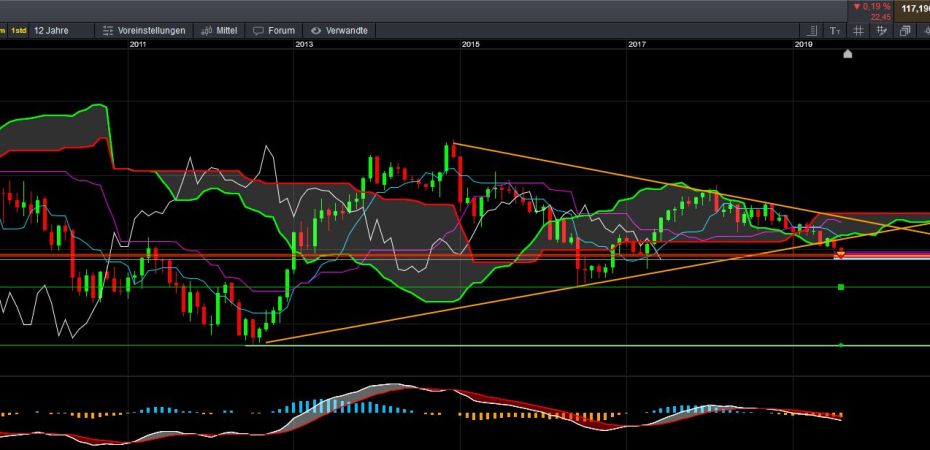Image resolution: width=930 pixels, height=450 pixels.
Task: Click the white house-shaped marker below 2019
Action: pos(848,53)
